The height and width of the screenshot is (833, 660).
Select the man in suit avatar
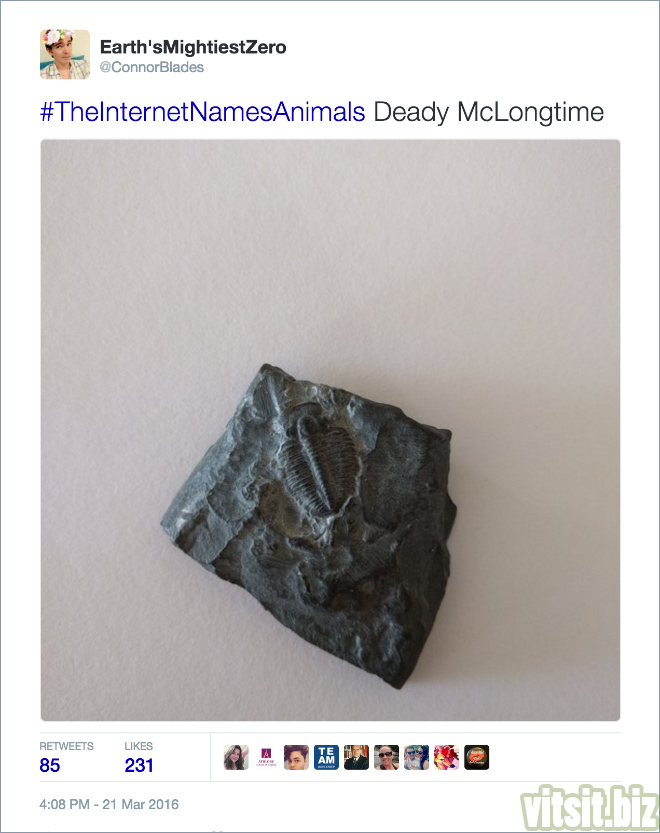tap(356, 758)
